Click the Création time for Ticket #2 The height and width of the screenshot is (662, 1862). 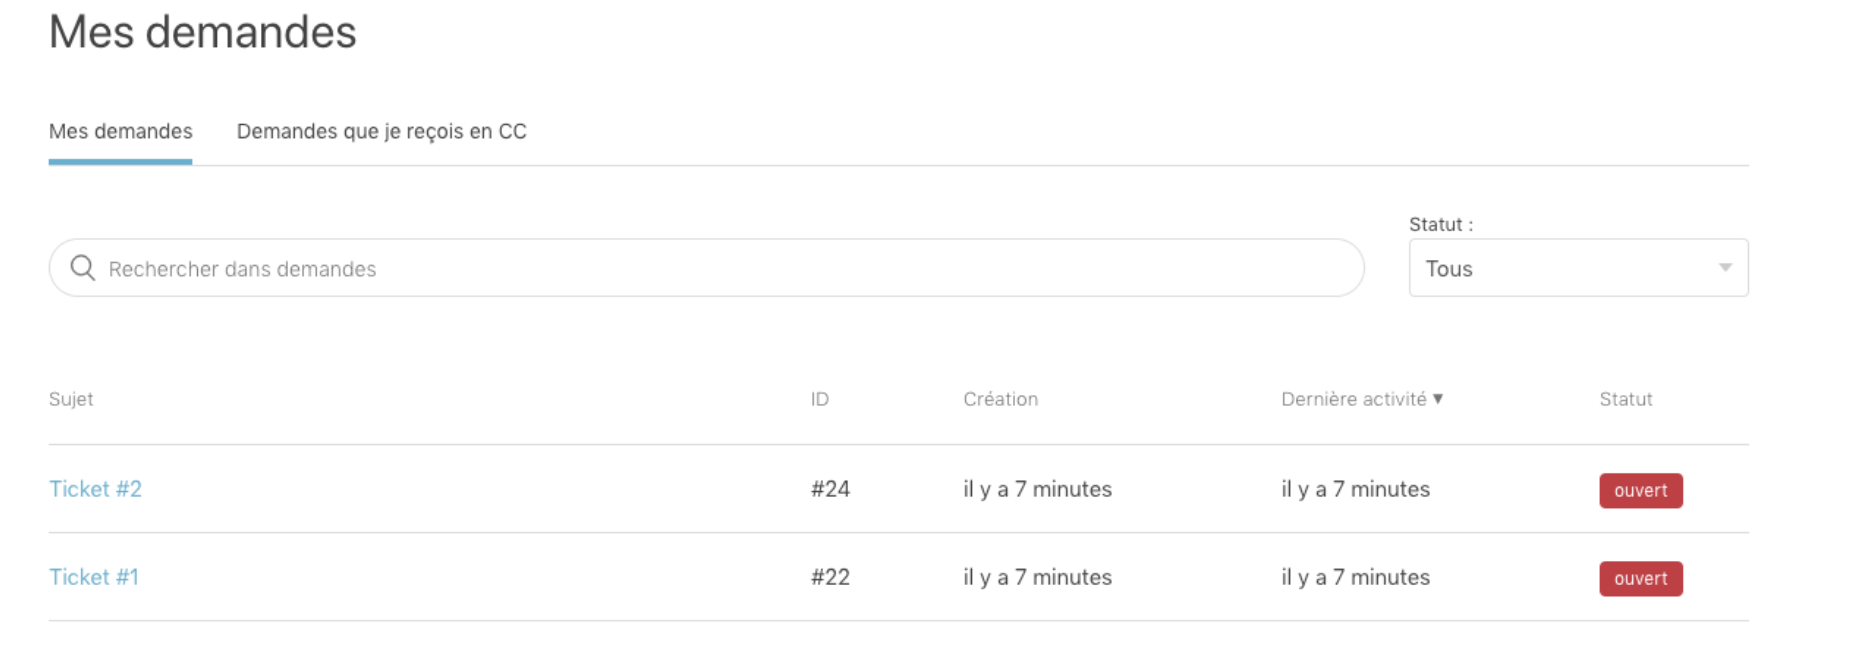tap(1037, 489)
